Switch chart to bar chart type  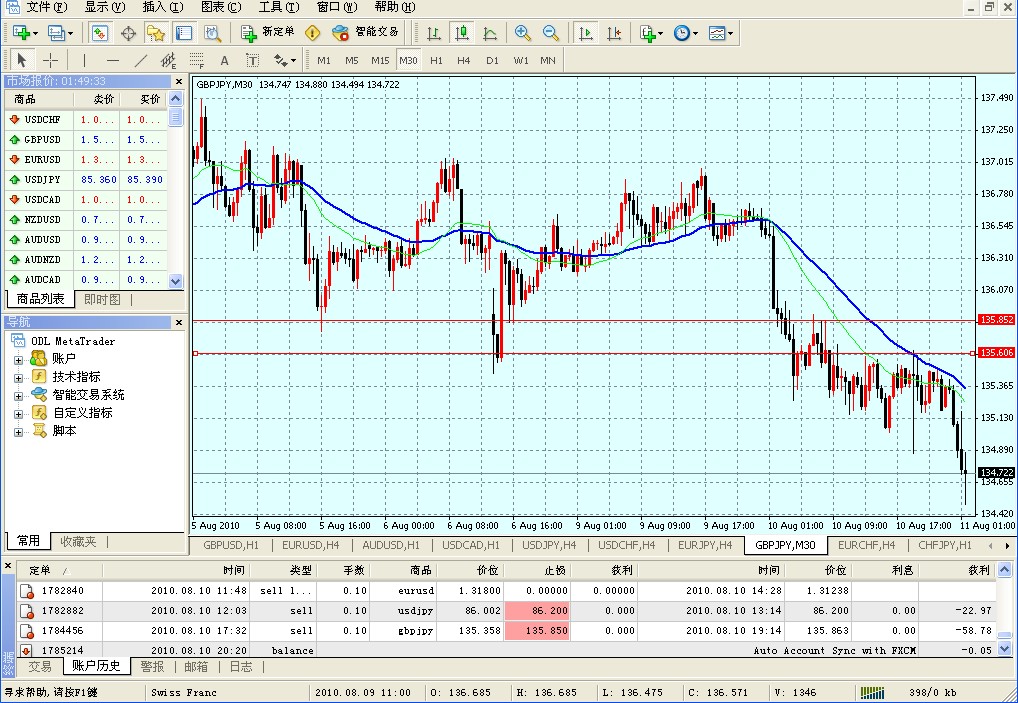click(x=434, y=32)
